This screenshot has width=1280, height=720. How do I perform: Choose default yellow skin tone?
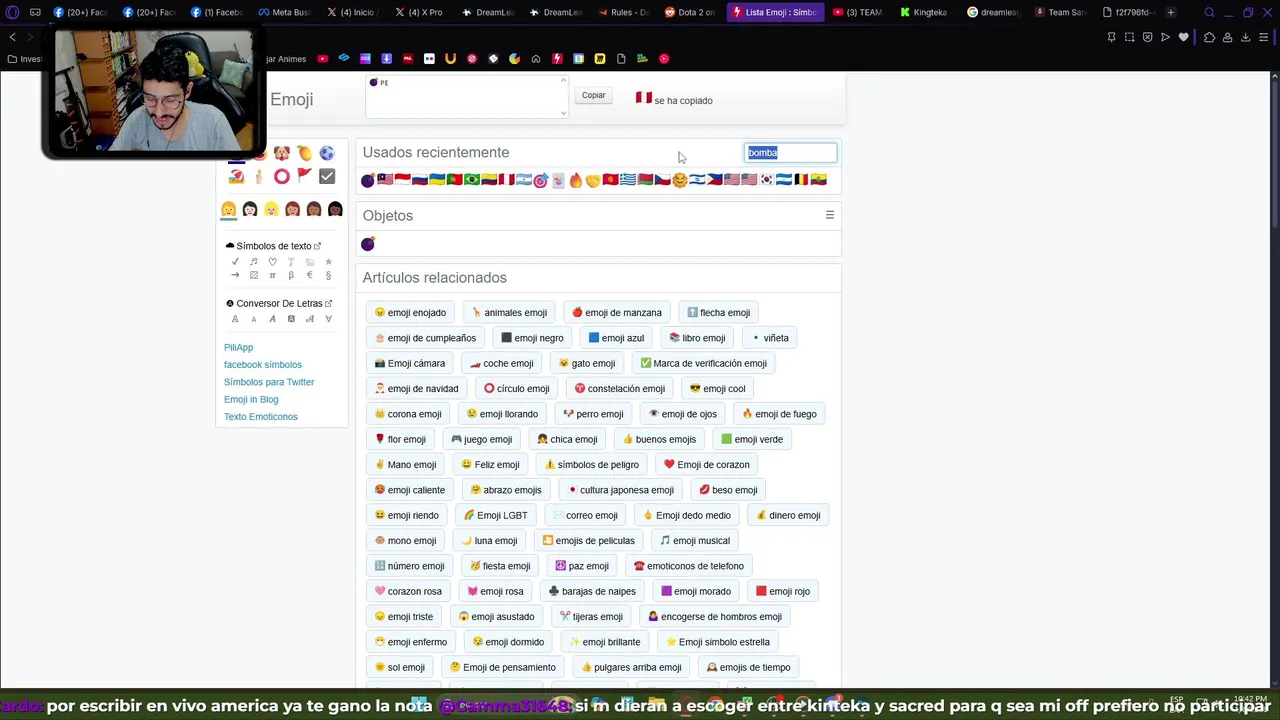tap(228, 209)
